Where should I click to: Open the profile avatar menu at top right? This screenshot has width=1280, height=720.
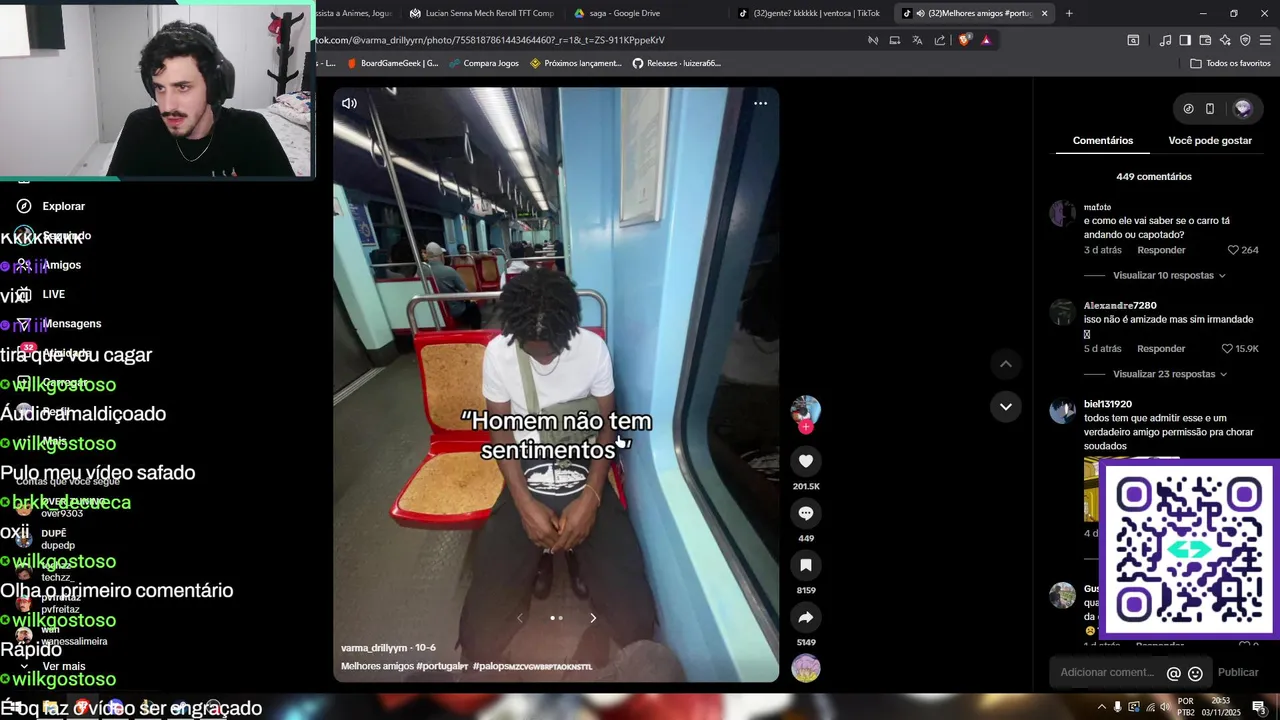(1243, 109)
